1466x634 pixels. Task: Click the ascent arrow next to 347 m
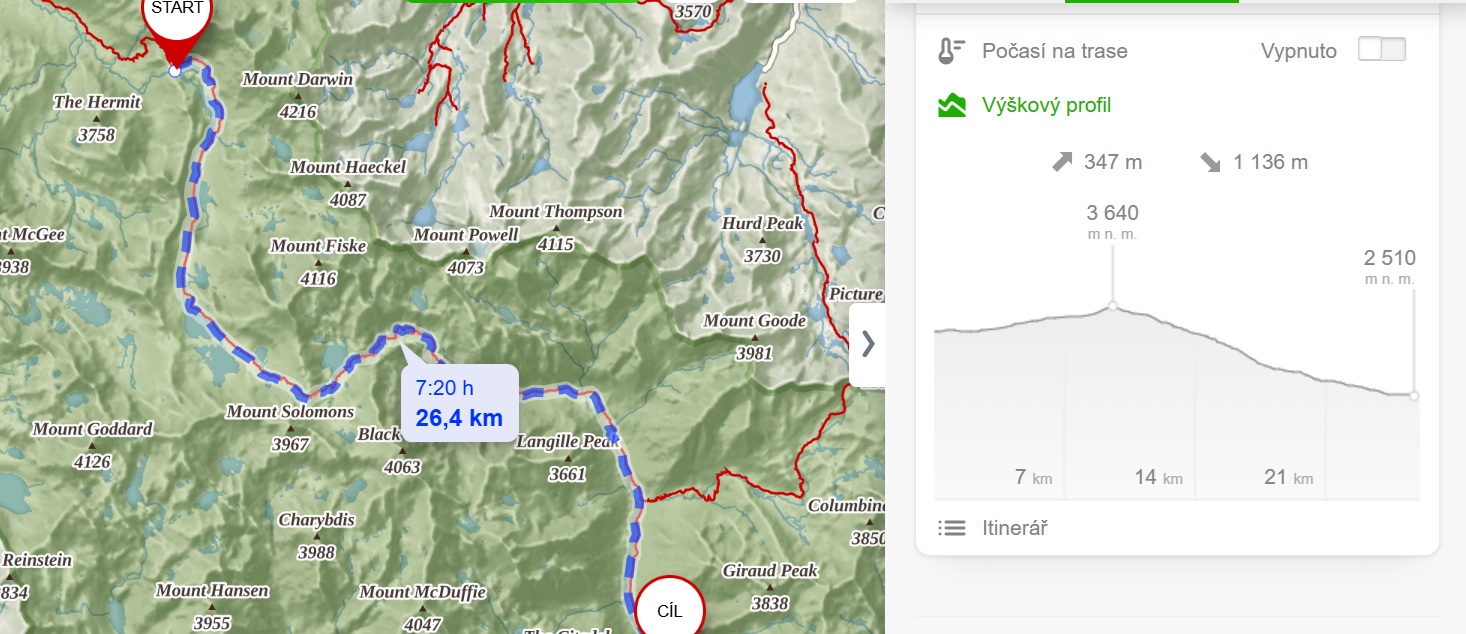(1062, 162)
